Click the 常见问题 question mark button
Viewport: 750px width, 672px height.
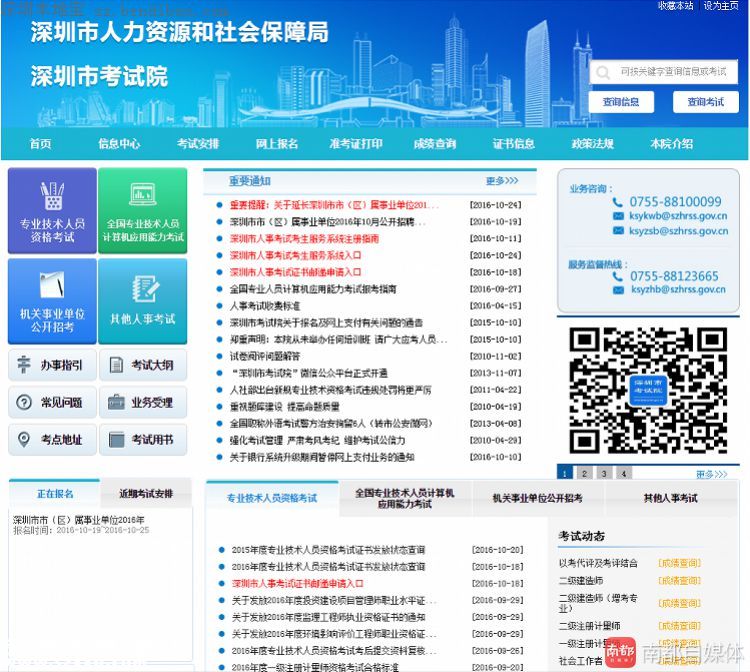coord(52,402)
